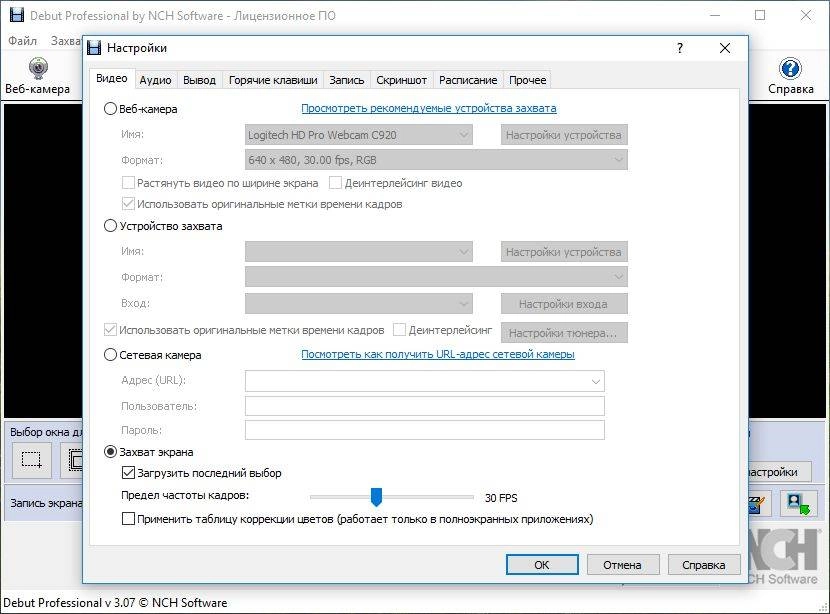Click the question mark help button in dialog
Screen dimensions: 830x614
click(x=680, y=48)
